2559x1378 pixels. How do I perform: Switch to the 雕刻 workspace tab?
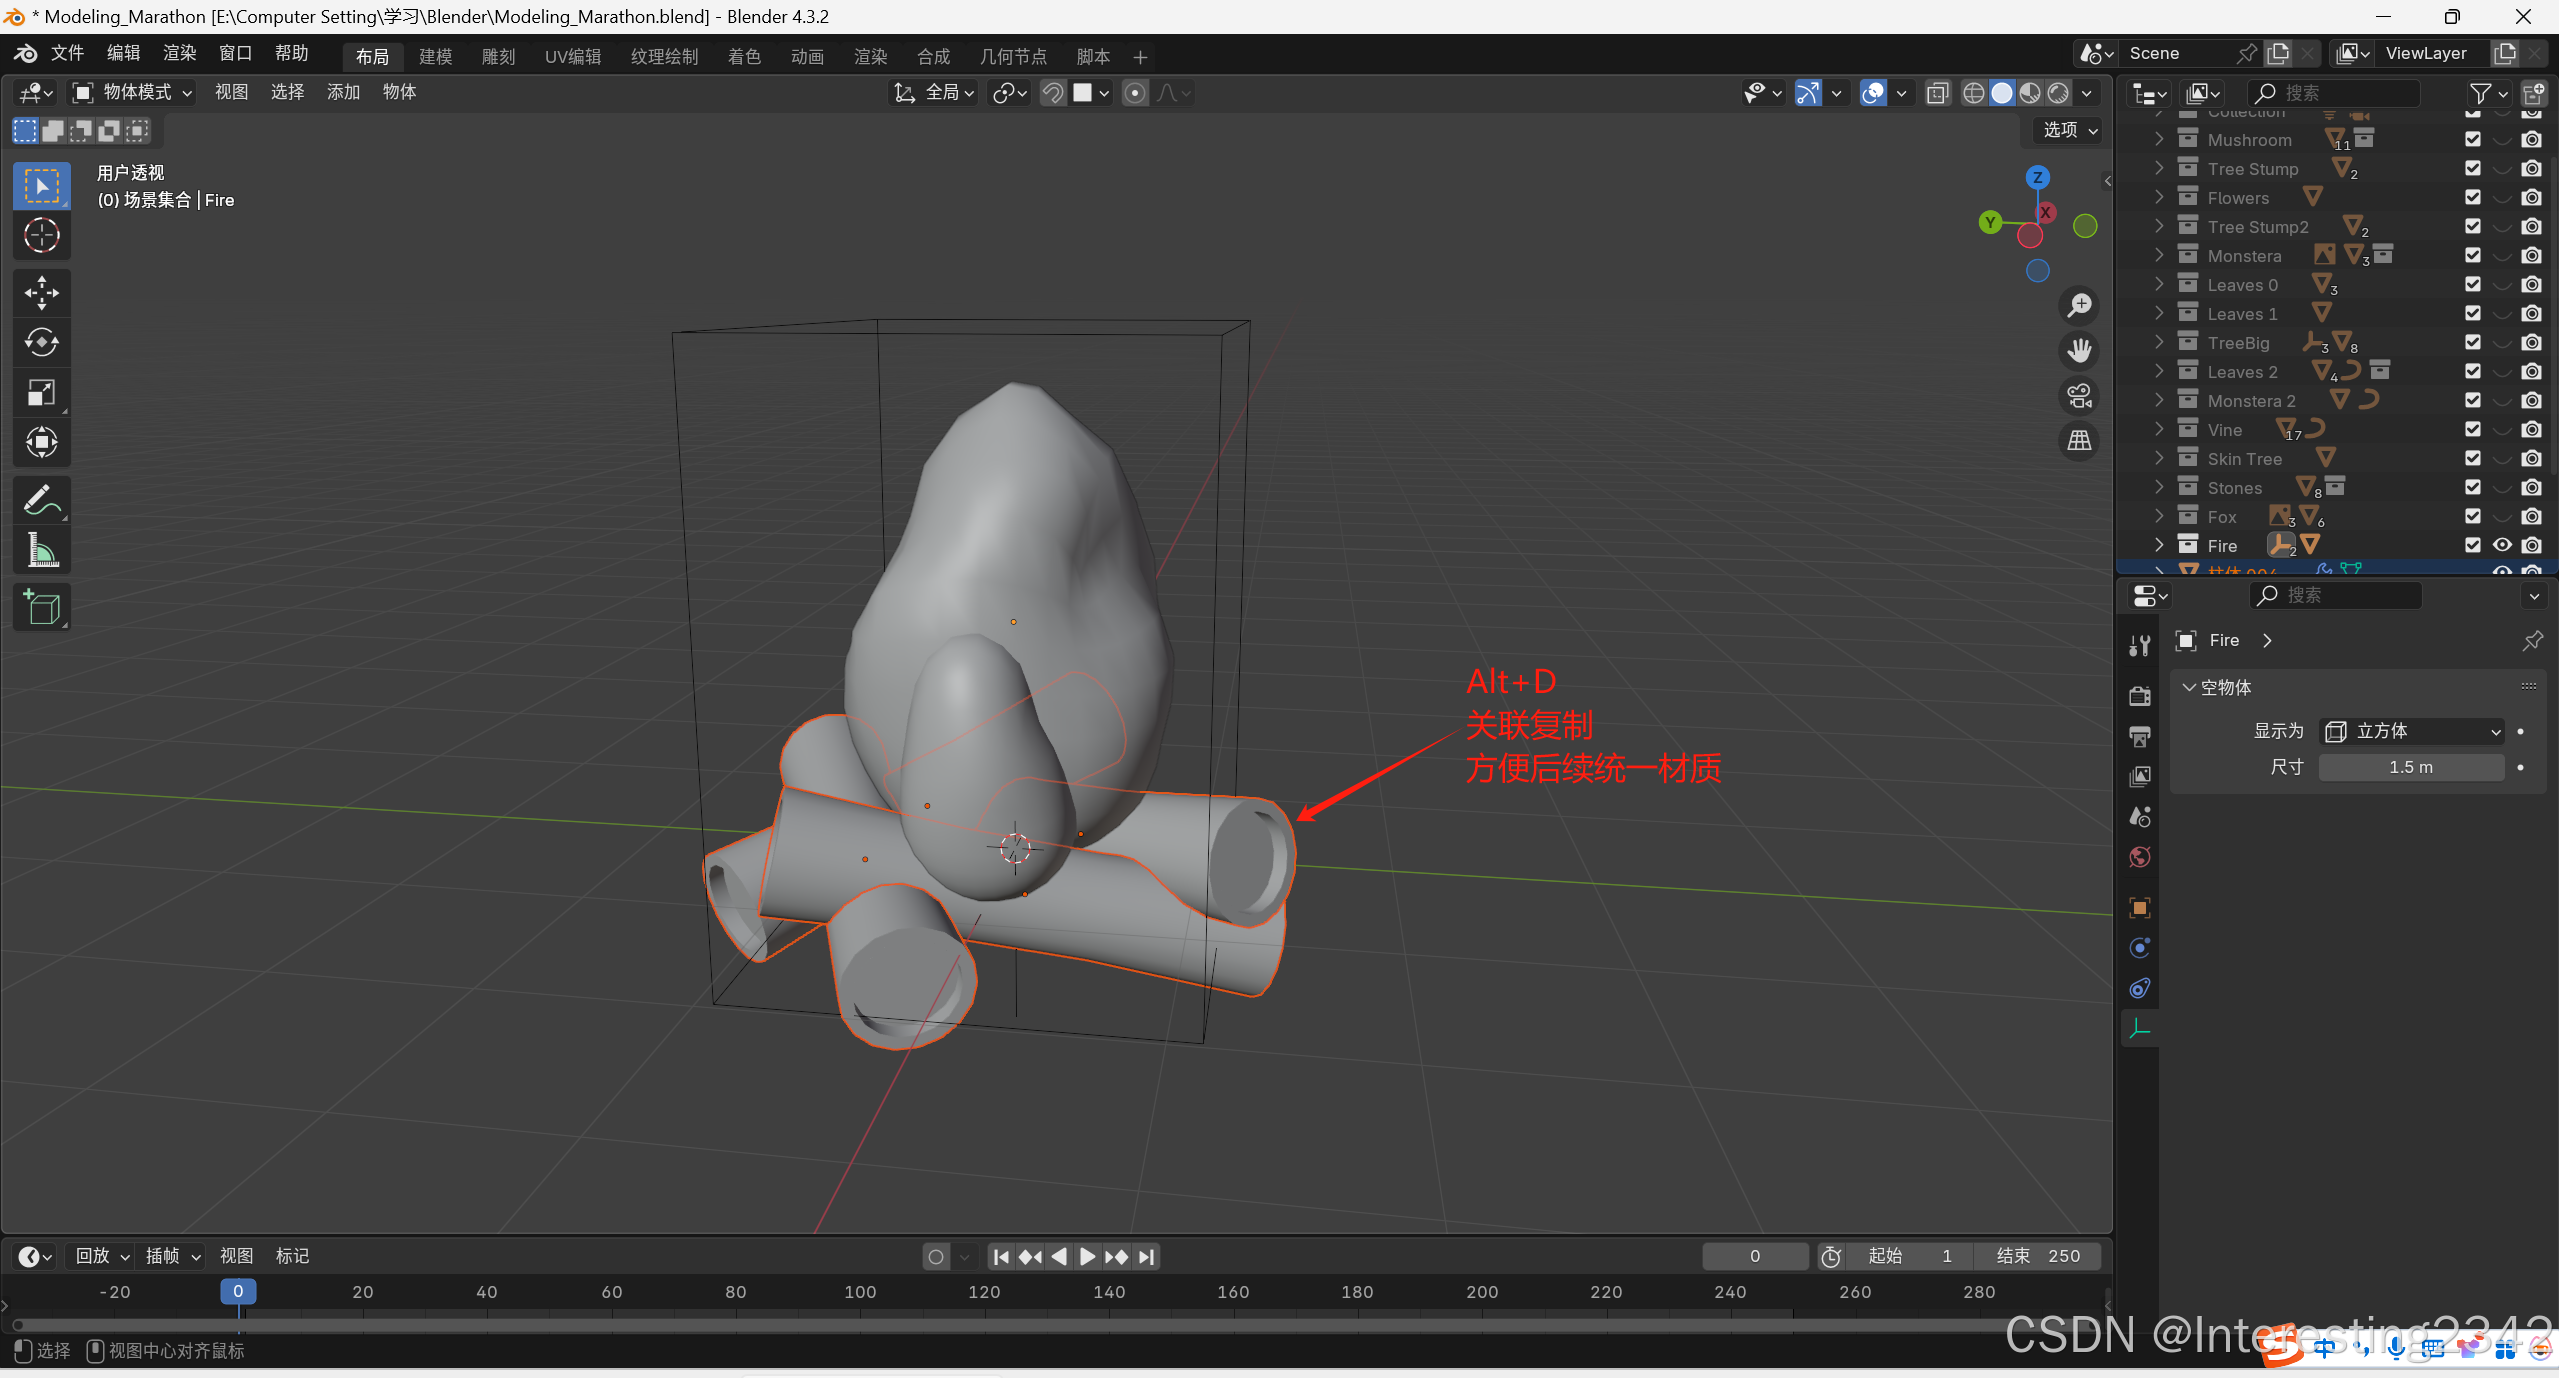click(x=498, y=57)
